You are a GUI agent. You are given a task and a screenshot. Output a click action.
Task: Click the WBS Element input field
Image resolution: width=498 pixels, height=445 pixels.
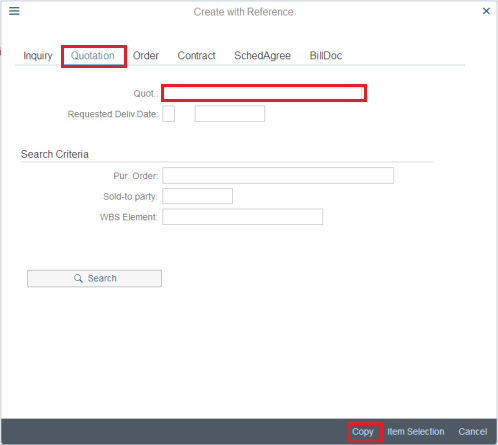coord(242,217)
